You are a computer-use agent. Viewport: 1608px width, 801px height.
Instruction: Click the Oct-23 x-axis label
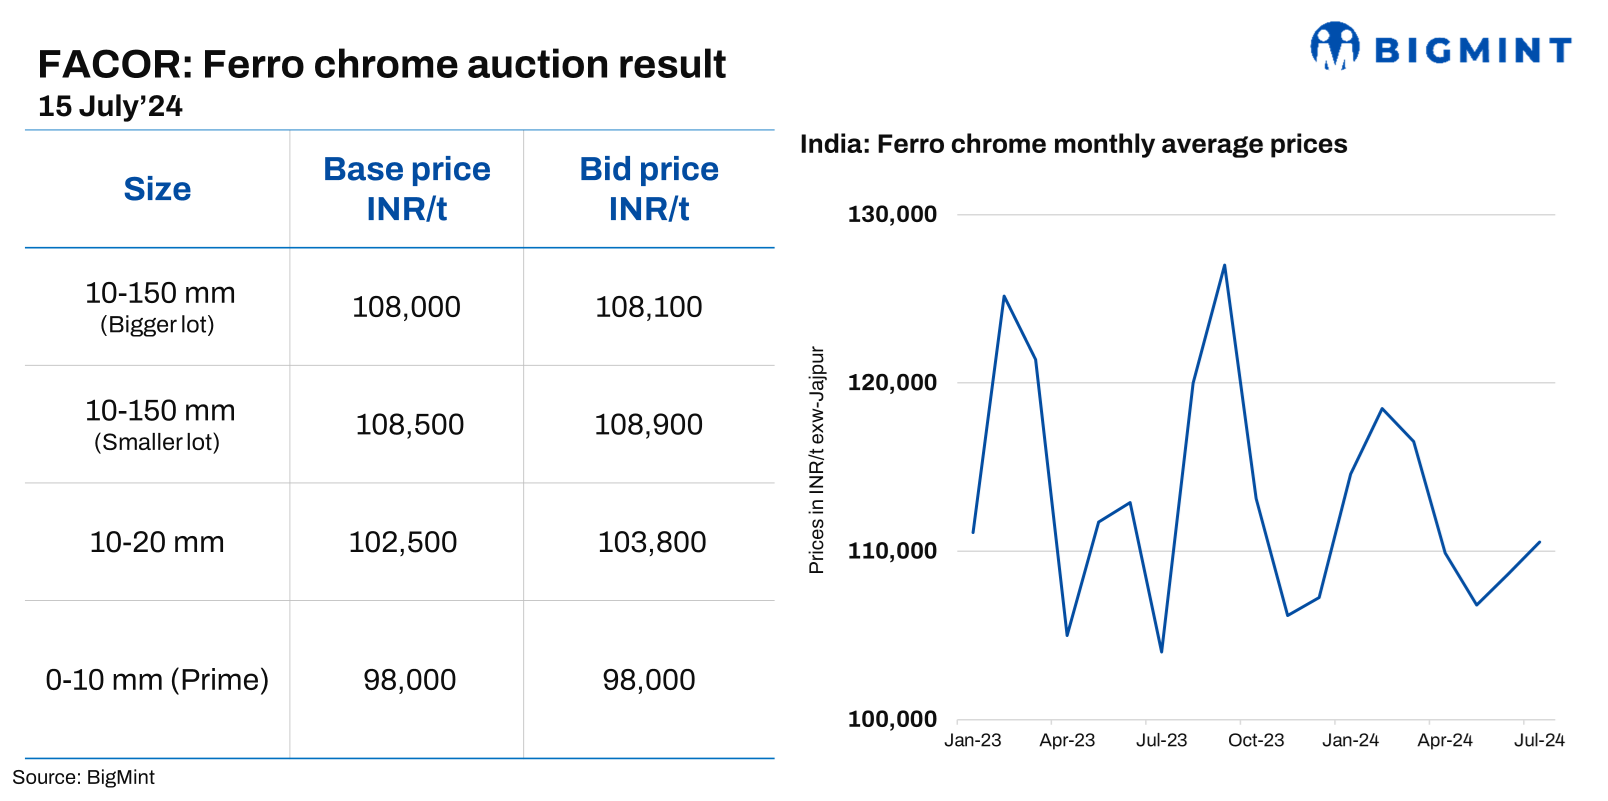1256,740
